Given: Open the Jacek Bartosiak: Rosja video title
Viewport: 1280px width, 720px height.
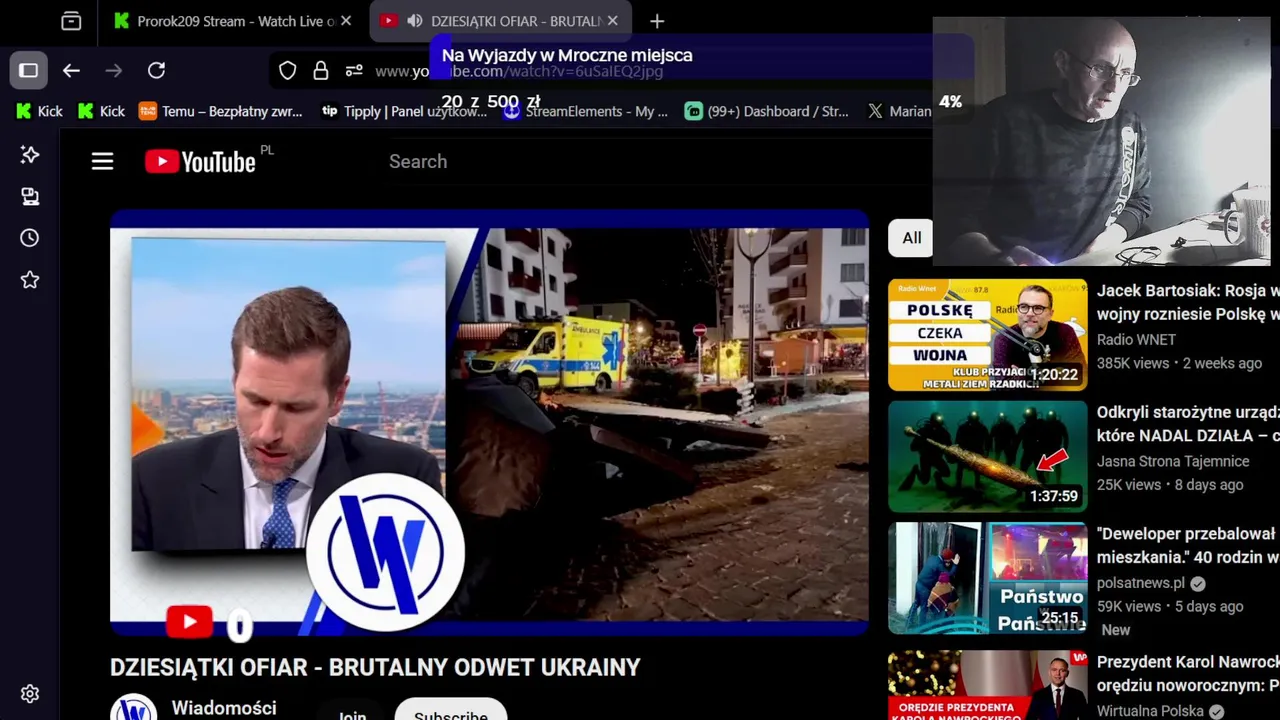Looking at the screenshot, I should click(x=1188, y=302).
